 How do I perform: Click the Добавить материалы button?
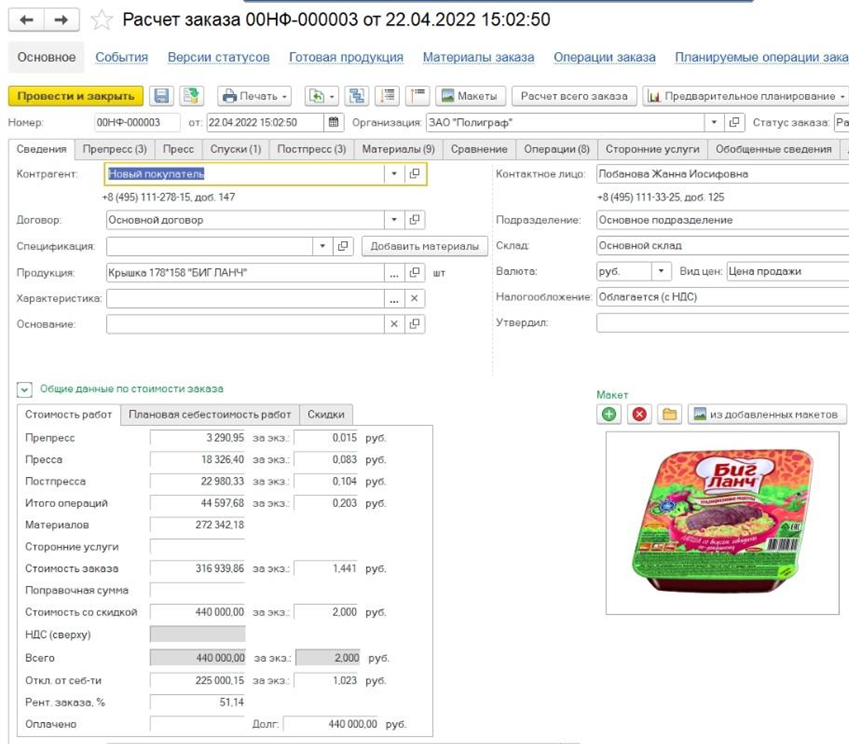(424, 246)
